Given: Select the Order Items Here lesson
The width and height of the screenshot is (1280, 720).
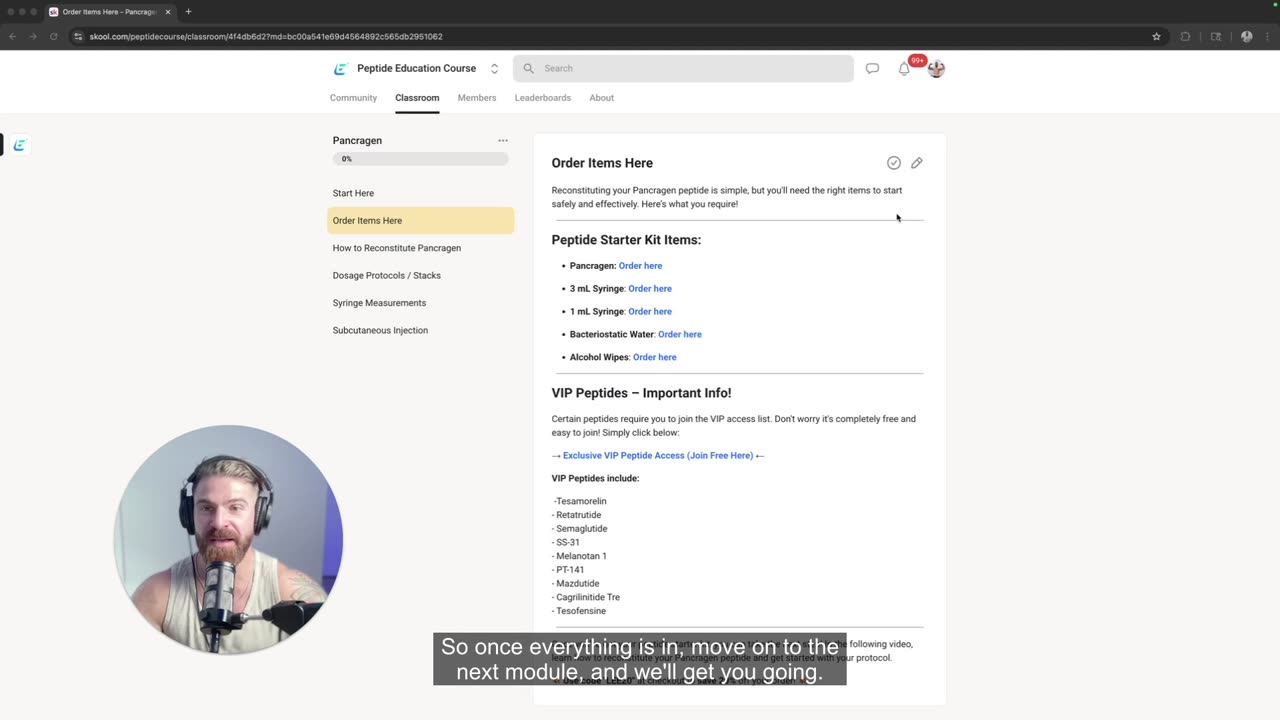Looking at the screenshot, I should click(421, 220).
